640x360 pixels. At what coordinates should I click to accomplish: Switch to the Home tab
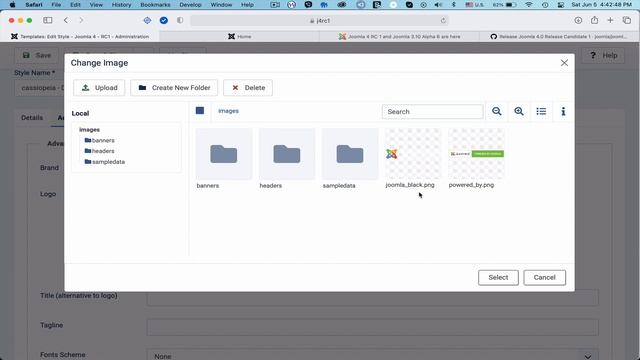coord(239,36)
